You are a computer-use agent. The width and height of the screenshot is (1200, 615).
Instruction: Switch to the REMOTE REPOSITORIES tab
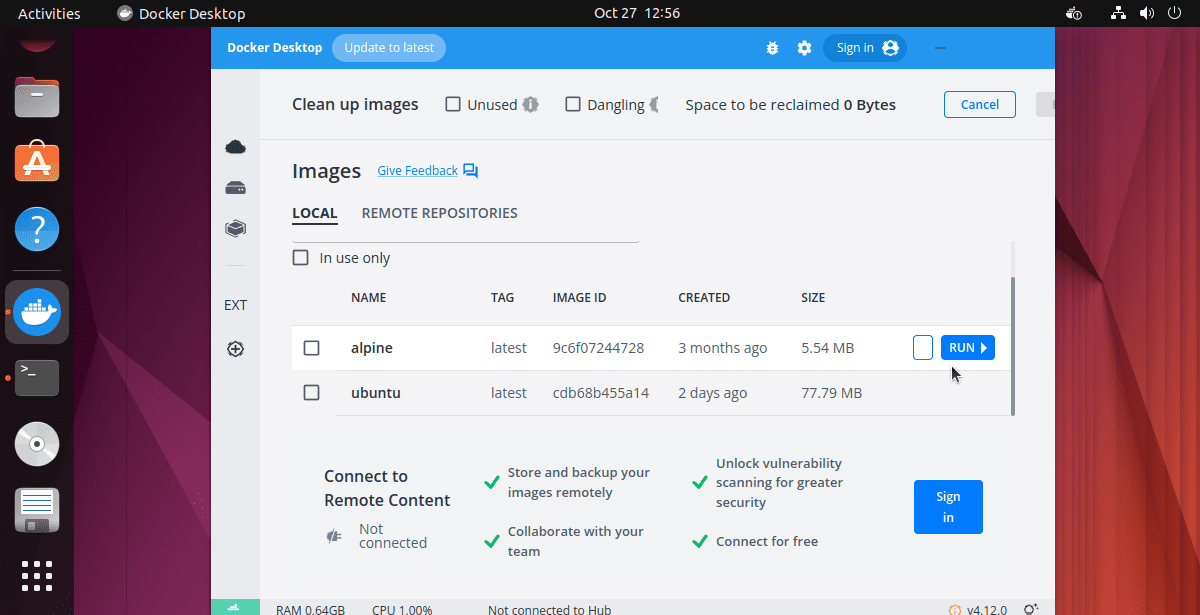tap(439, 212)
